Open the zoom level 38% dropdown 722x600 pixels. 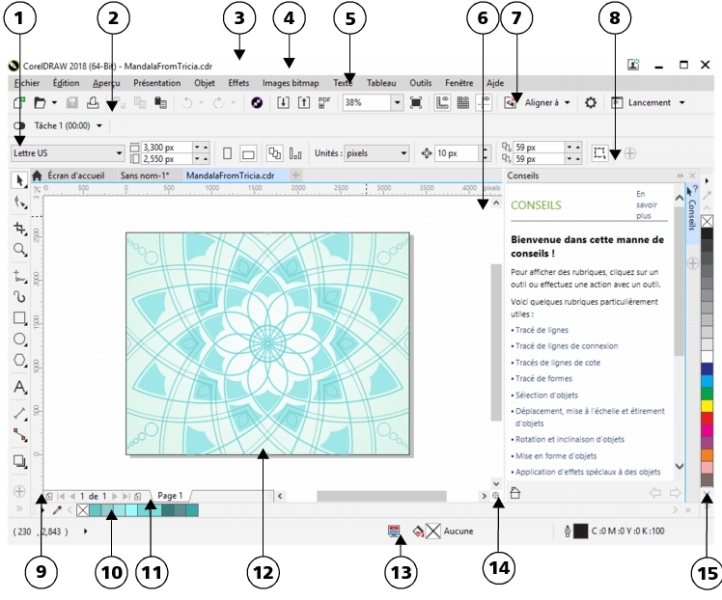point(397,102)
